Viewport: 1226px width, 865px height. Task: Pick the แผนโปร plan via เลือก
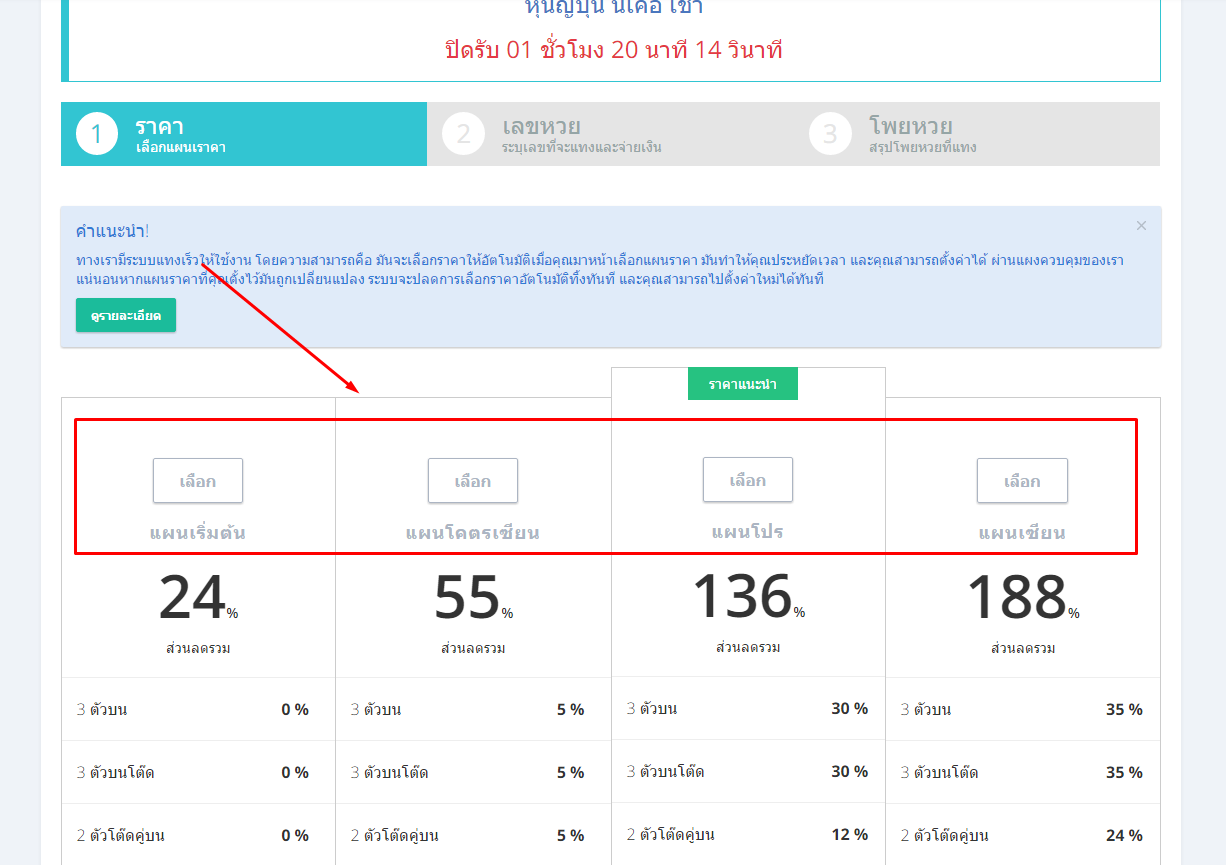748,480
